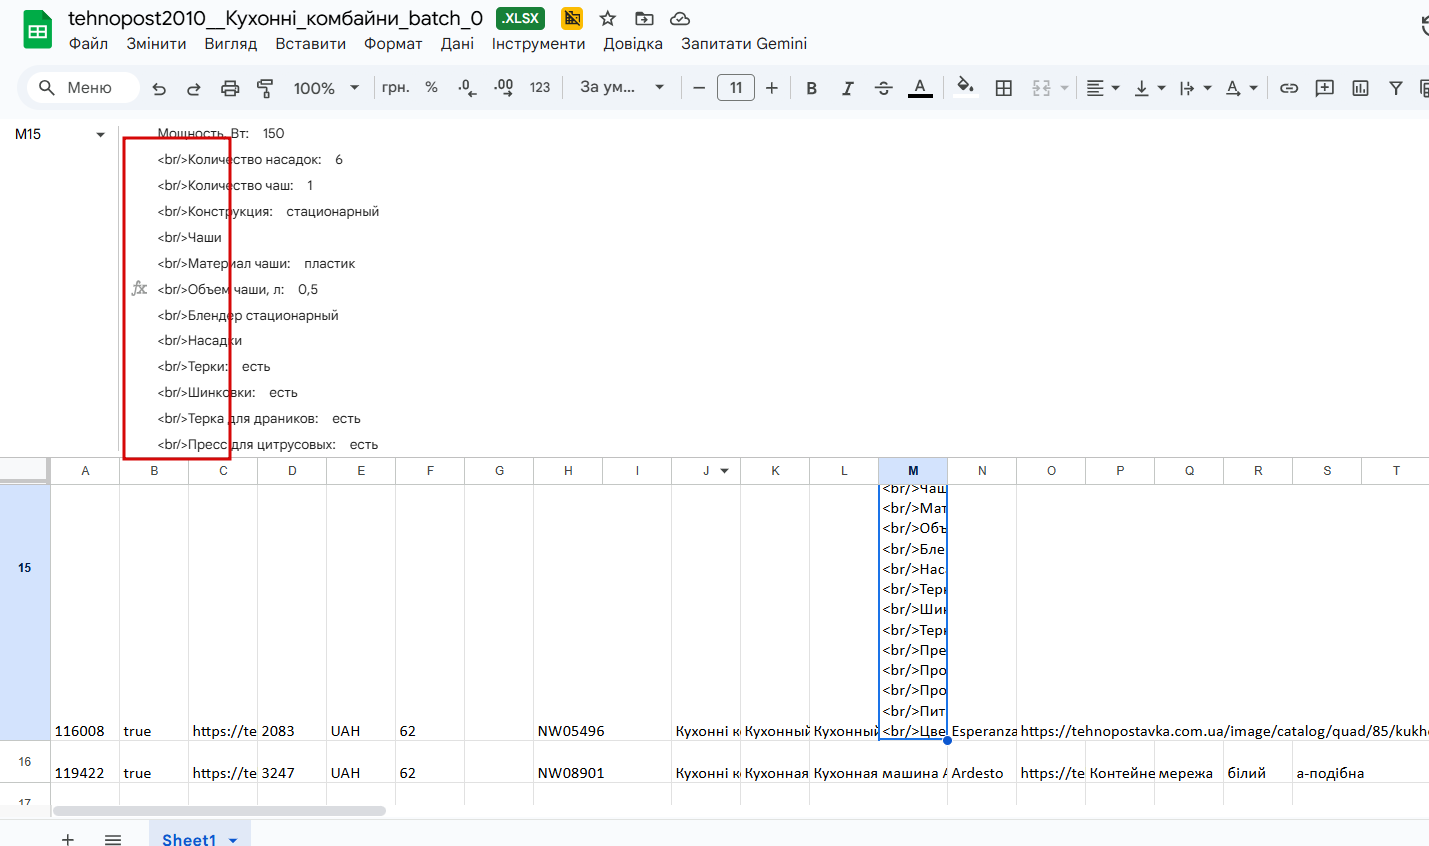This screenshot has height=846, width=1429.
Task: Increase decimal places
Action: click(x=503, y=88)
